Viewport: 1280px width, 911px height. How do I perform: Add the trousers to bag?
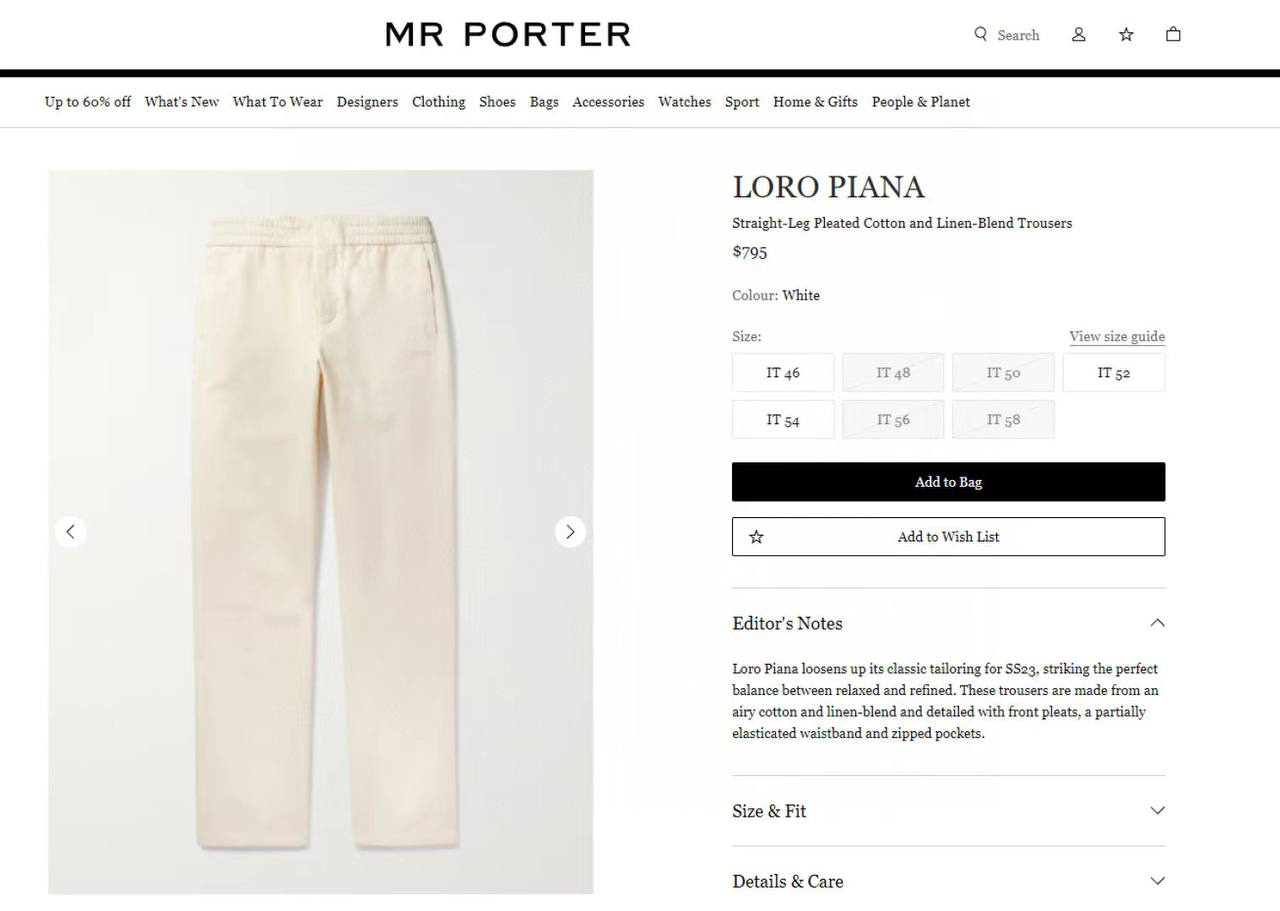(x=948, y=482)
